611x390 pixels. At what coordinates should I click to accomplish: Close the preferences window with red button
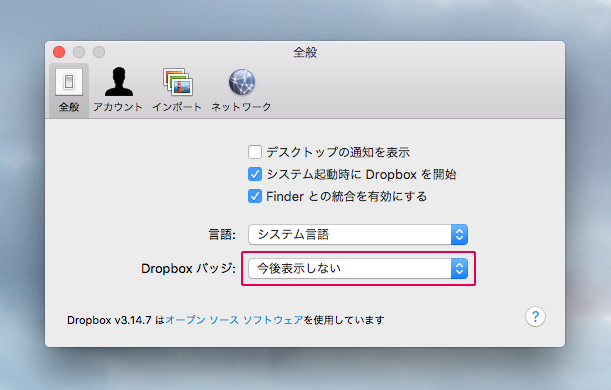click(x=59, y=52)
